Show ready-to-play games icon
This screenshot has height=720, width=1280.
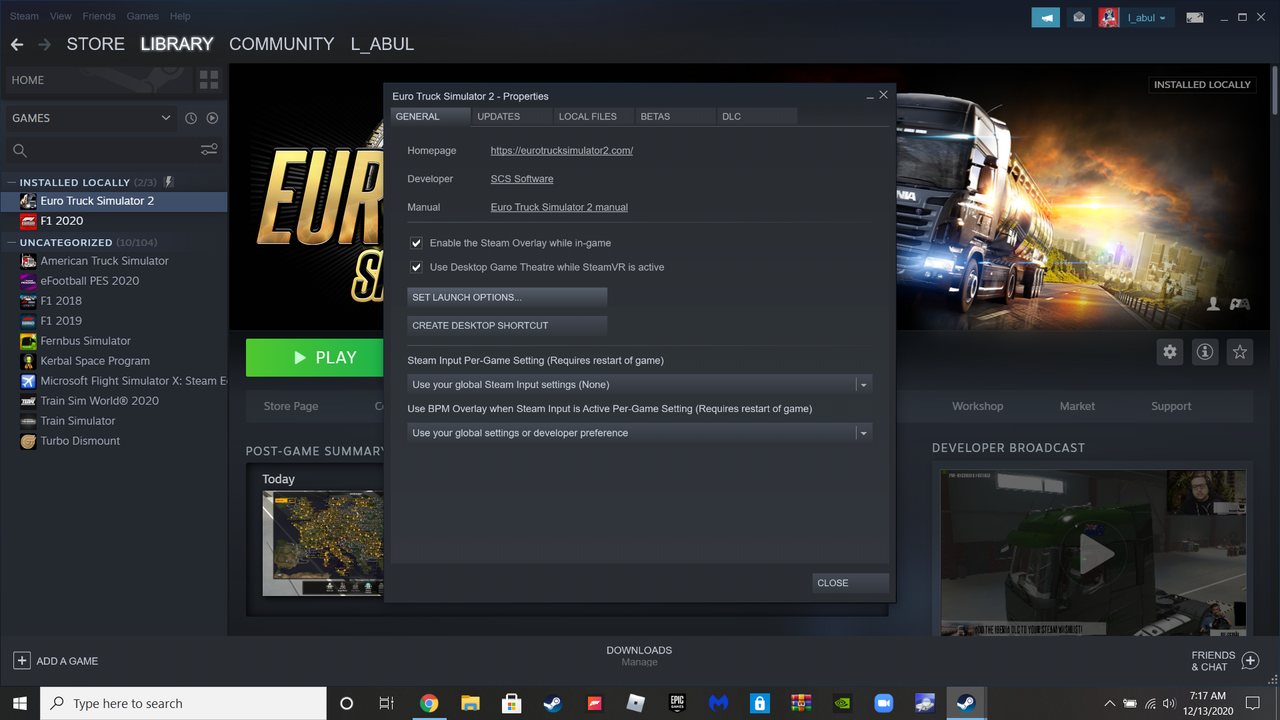pos(212,118)
